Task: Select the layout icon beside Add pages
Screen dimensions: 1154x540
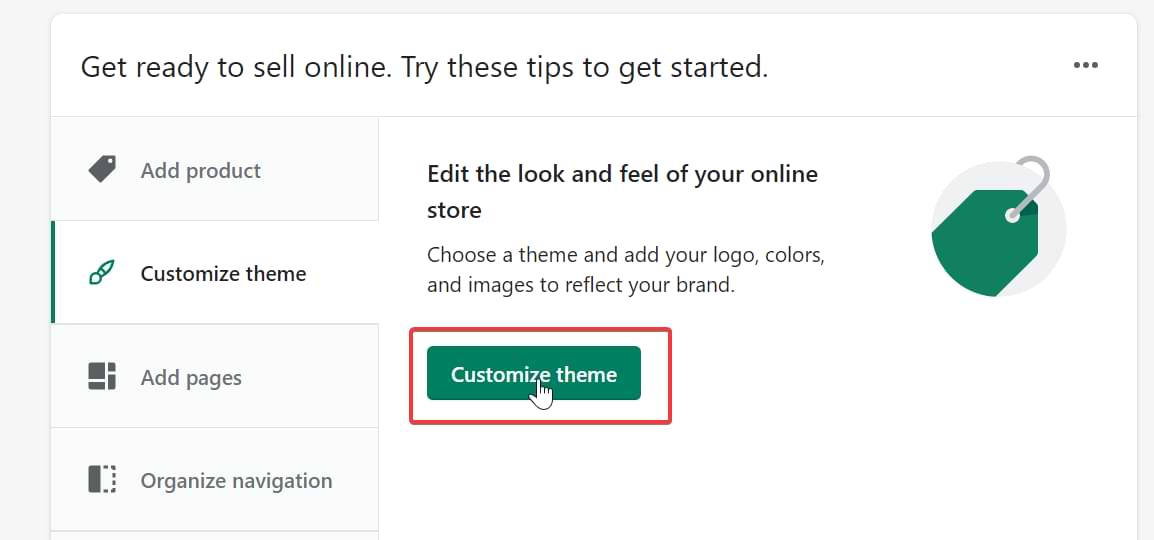Action: pos(102,376)
